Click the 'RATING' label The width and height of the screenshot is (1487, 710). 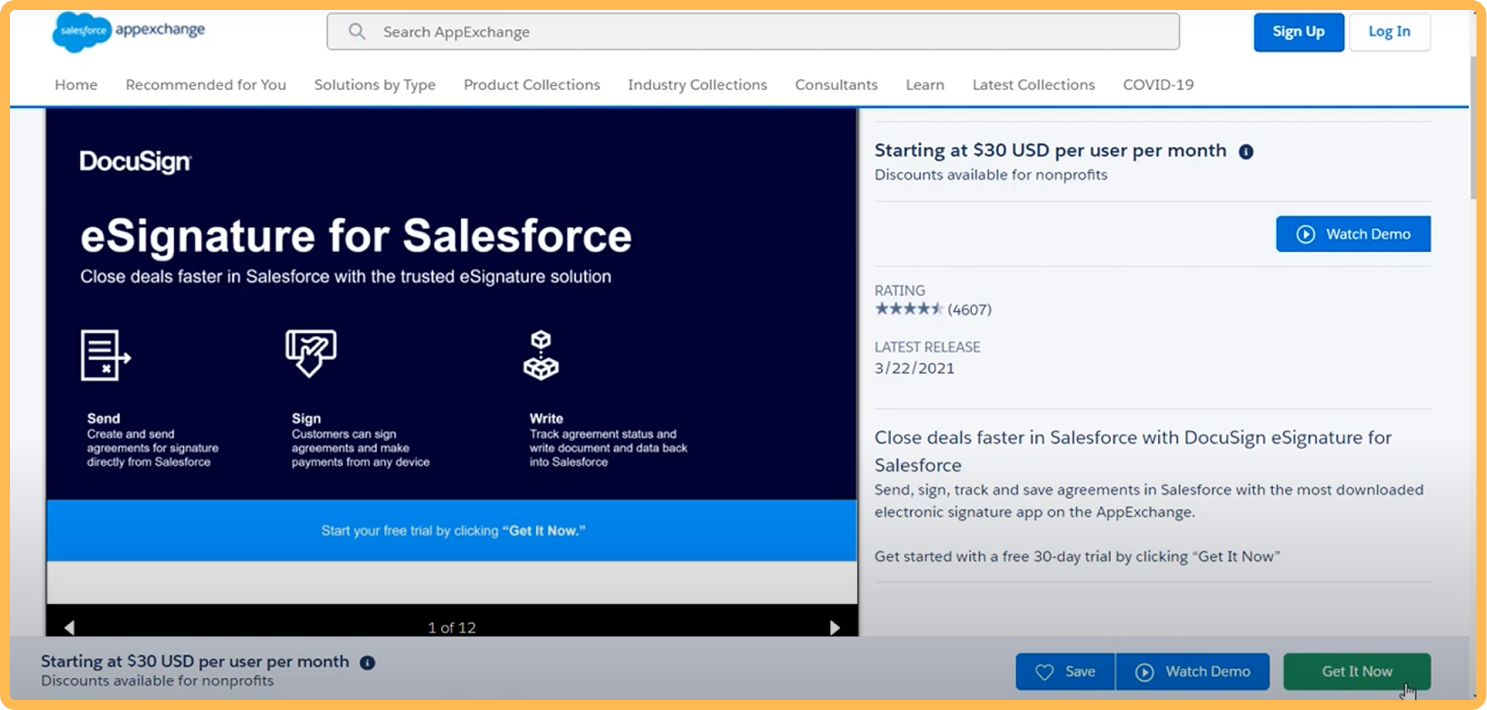[x=900, y=290]
